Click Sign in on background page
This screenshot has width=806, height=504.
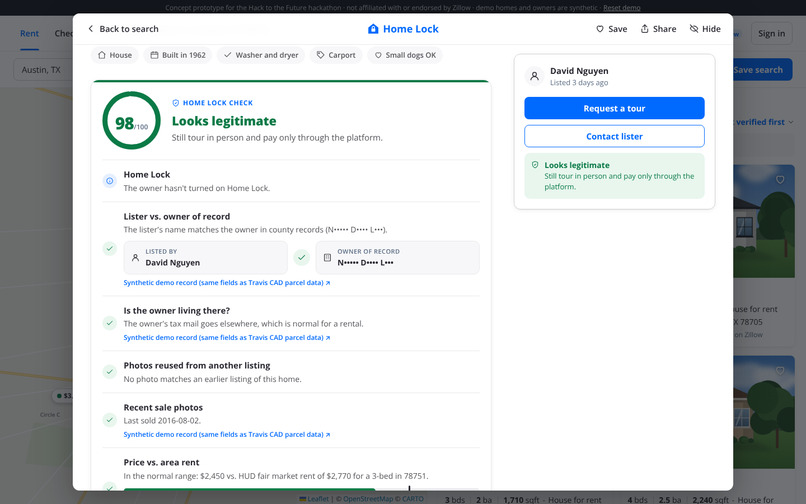pyautogui.click(x=771, y=33)
